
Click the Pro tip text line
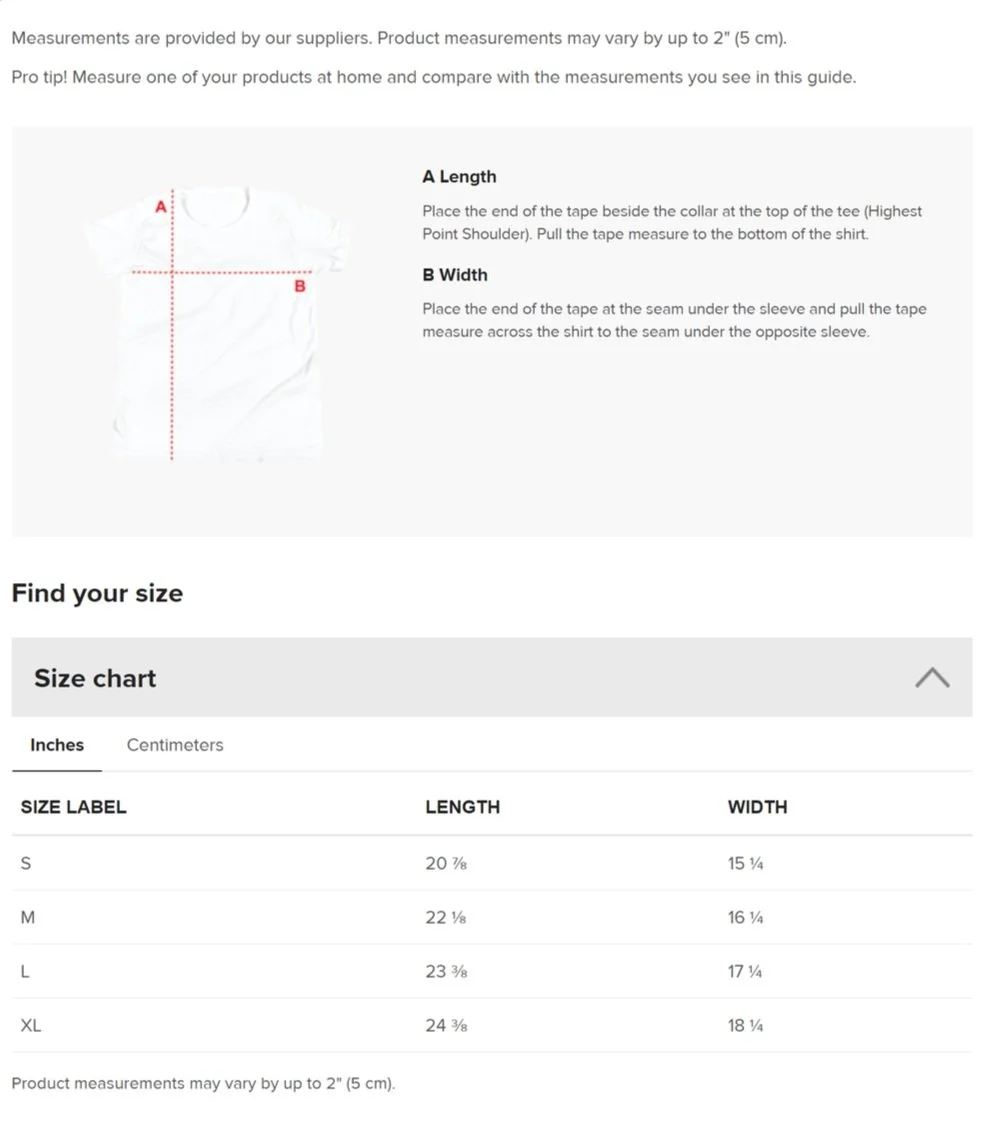(434, 77)
